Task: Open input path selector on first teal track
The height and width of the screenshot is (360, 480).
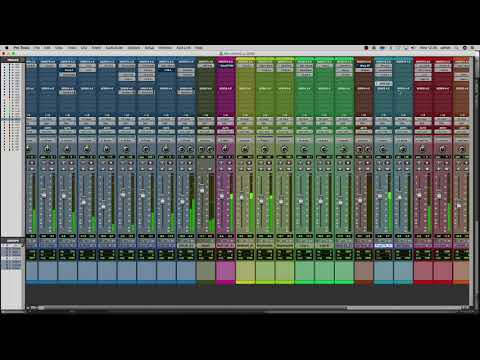Action: [x=383, y=118]
